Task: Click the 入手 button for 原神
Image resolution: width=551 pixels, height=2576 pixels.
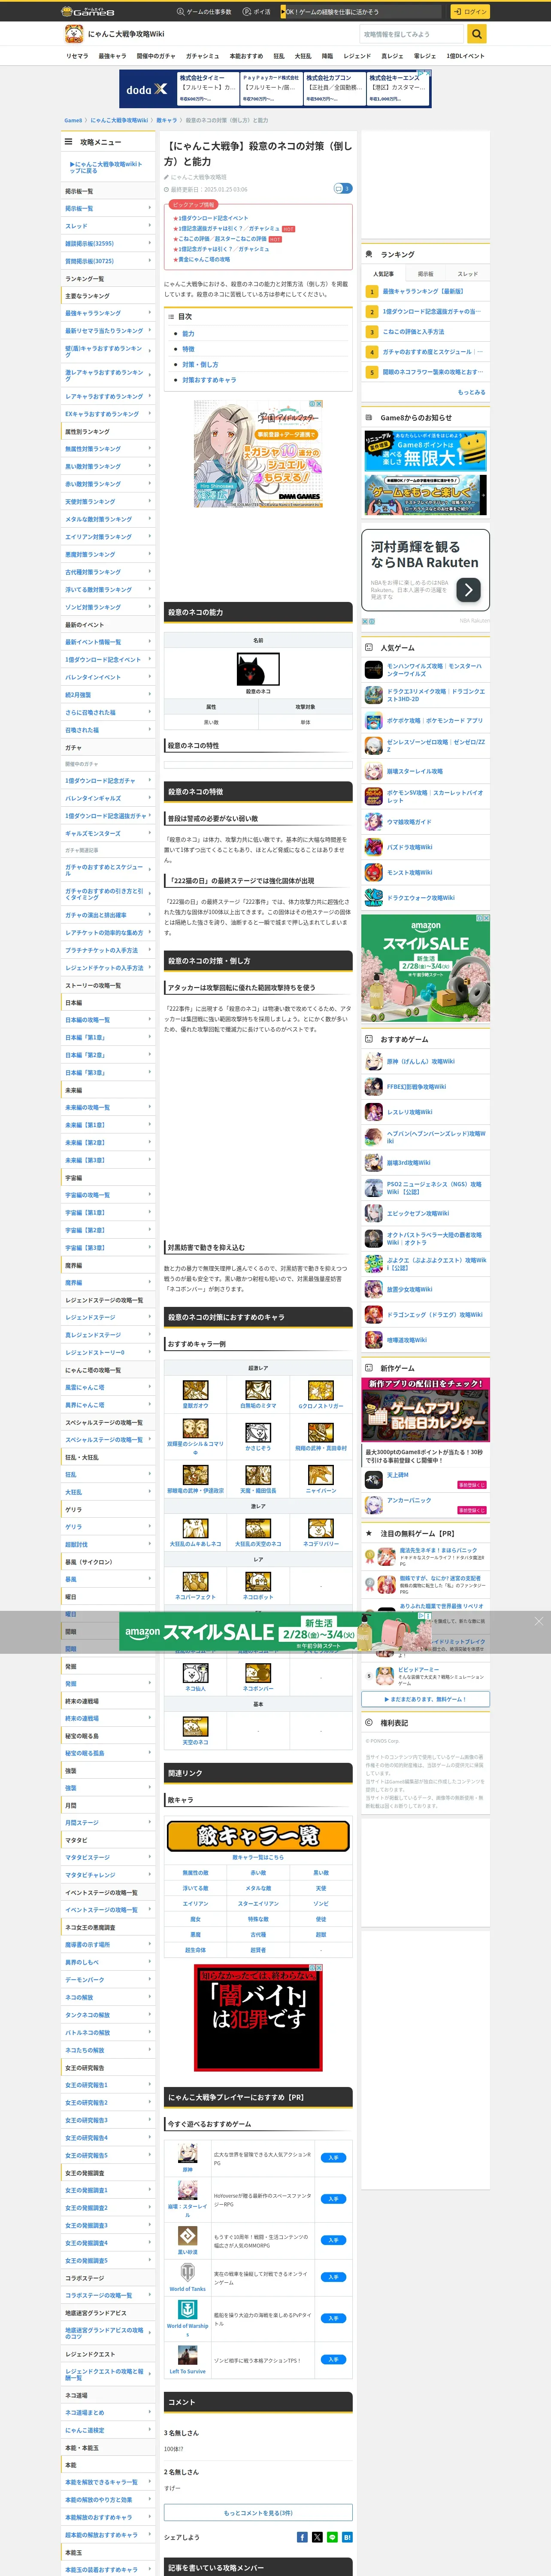Action: pyautogui.click(x=334, y=2157)
